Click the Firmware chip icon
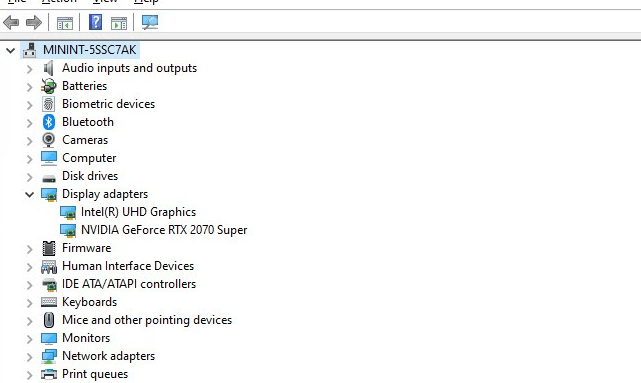The width and height of the screenshot is (641, 383). (x=49, y=248)
